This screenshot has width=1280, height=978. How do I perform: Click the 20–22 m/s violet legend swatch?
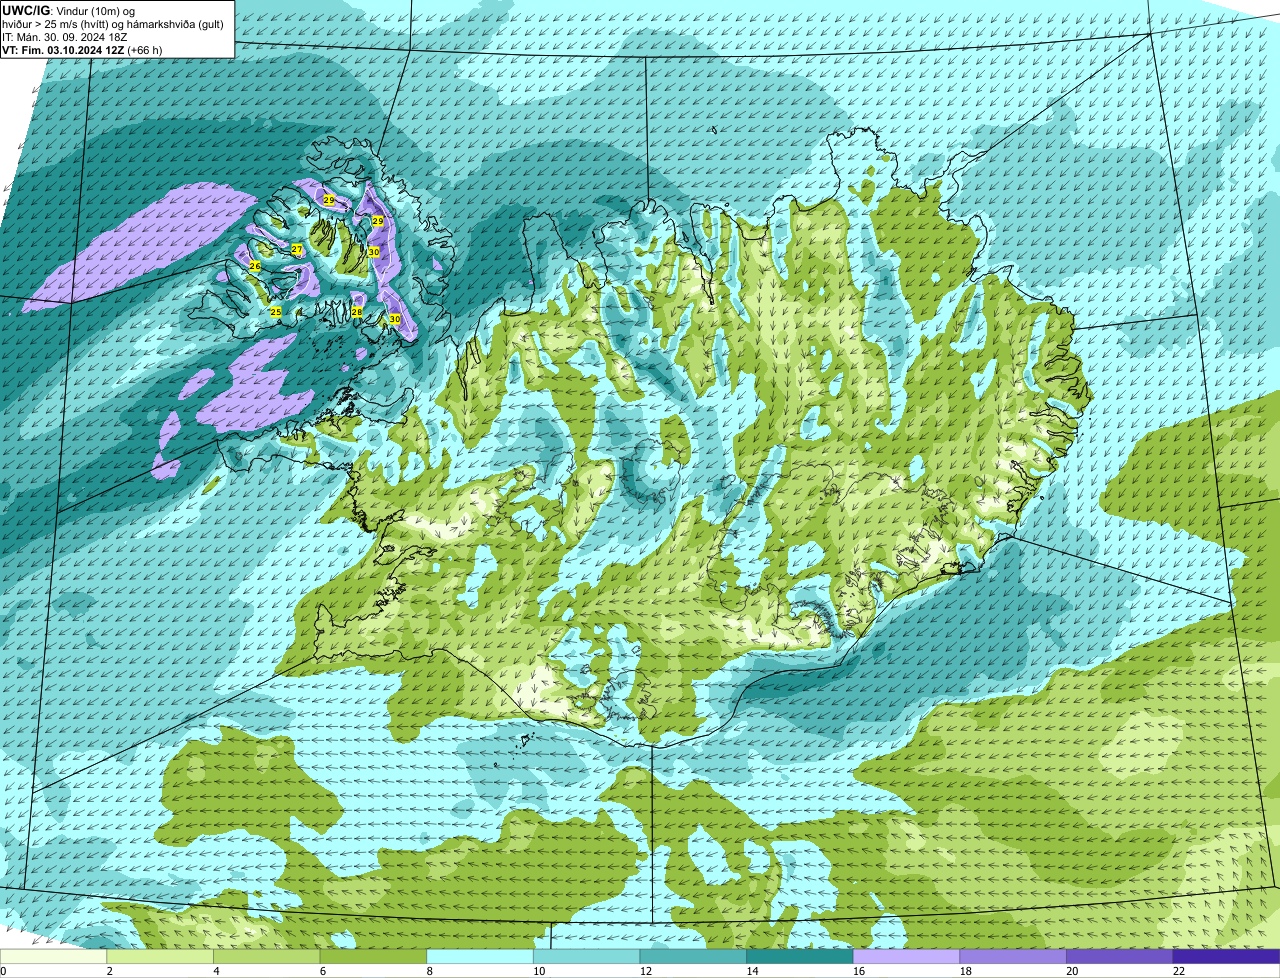tap(1120, 956)
